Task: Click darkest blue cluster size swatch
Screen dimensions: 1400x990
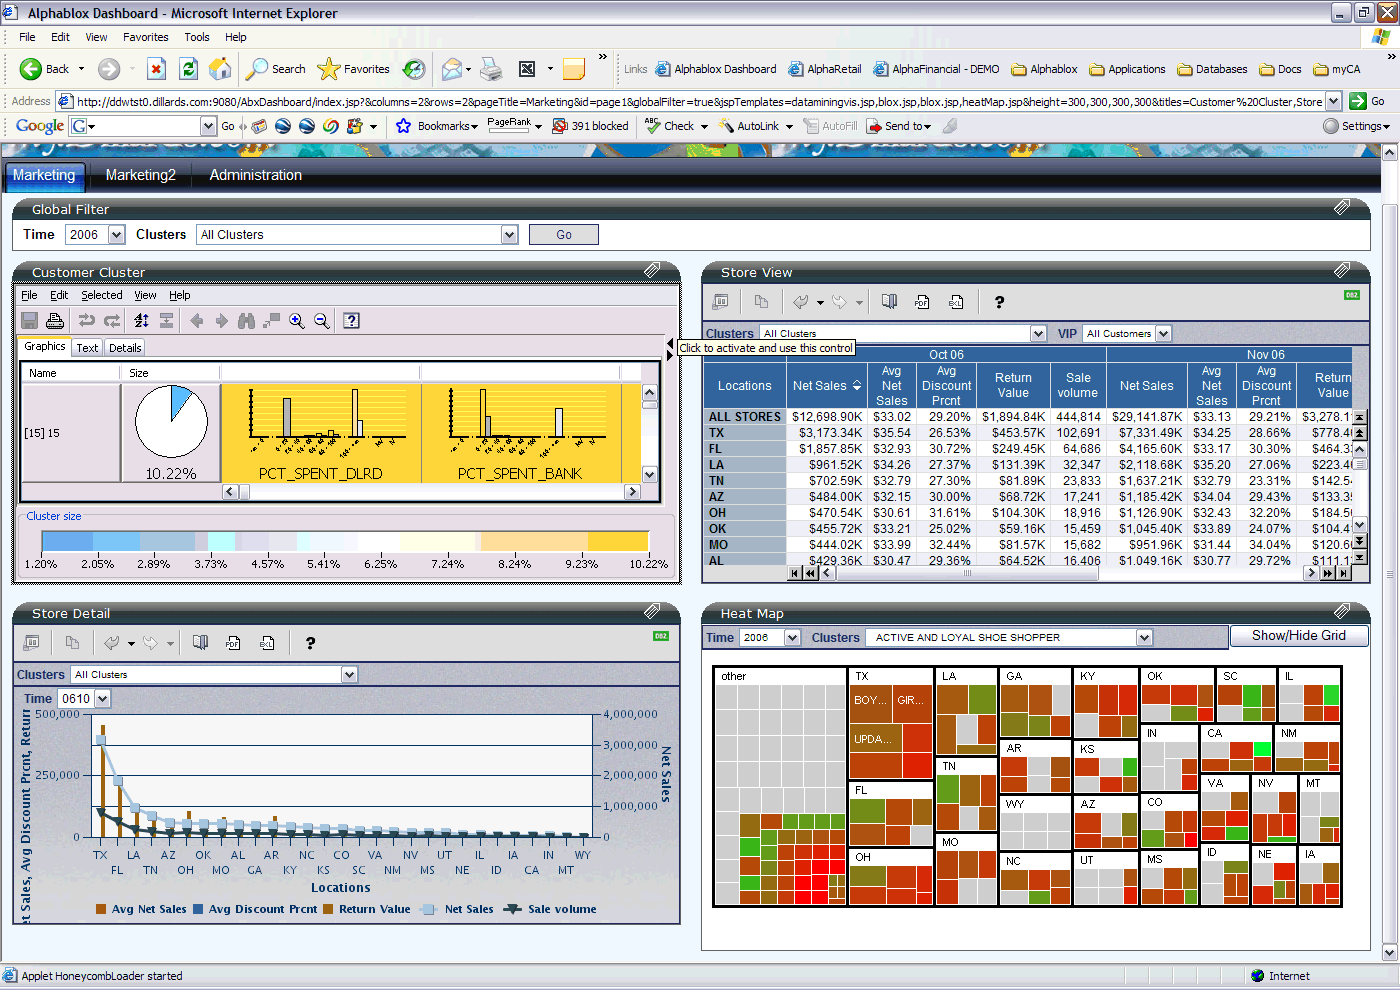Action: (x=67, y=541)
